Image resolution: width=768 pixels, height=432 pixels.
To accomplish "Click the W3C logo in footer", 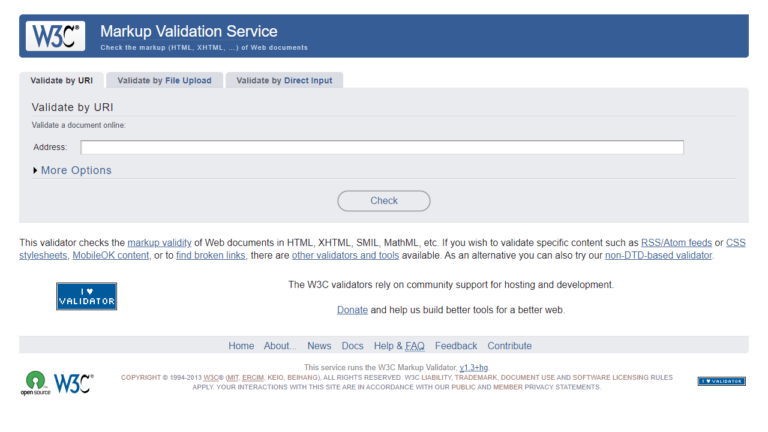I will click(x=73, y=383).
